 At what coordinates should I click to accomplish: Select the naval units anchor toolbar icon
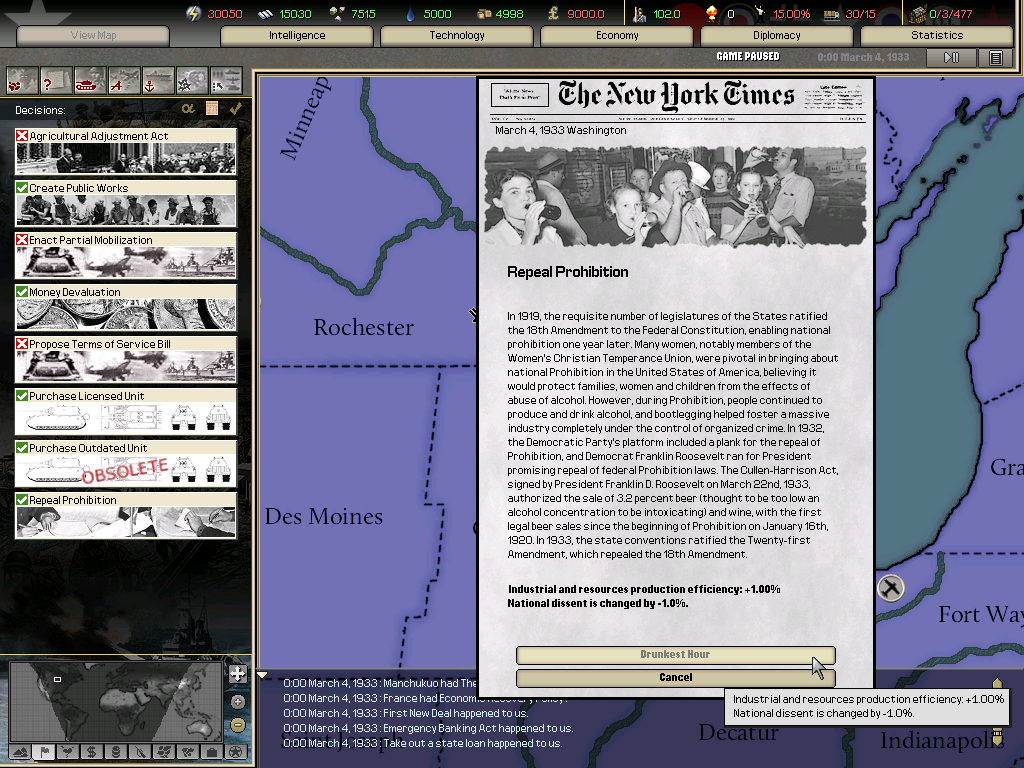[158, 82]
